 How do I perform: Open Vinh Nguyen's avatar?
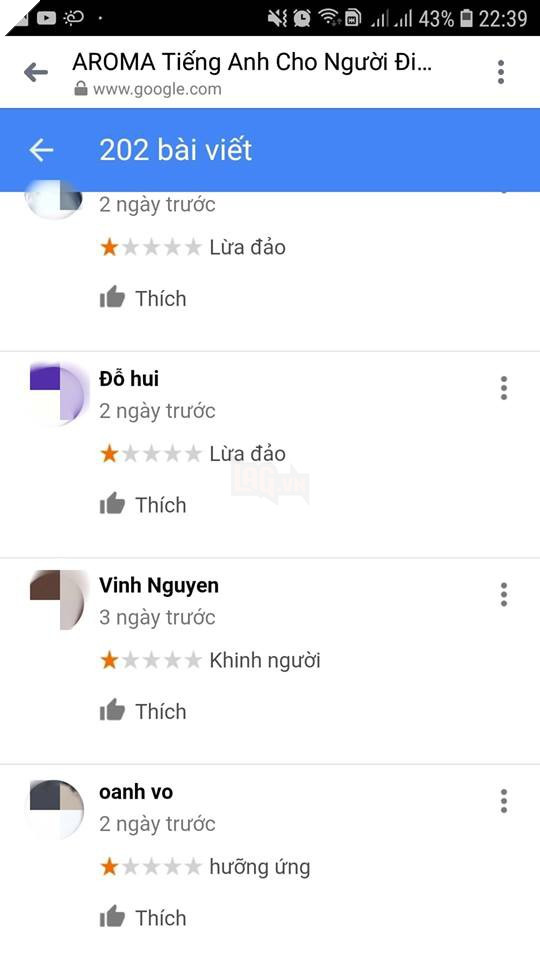[58, 599]
